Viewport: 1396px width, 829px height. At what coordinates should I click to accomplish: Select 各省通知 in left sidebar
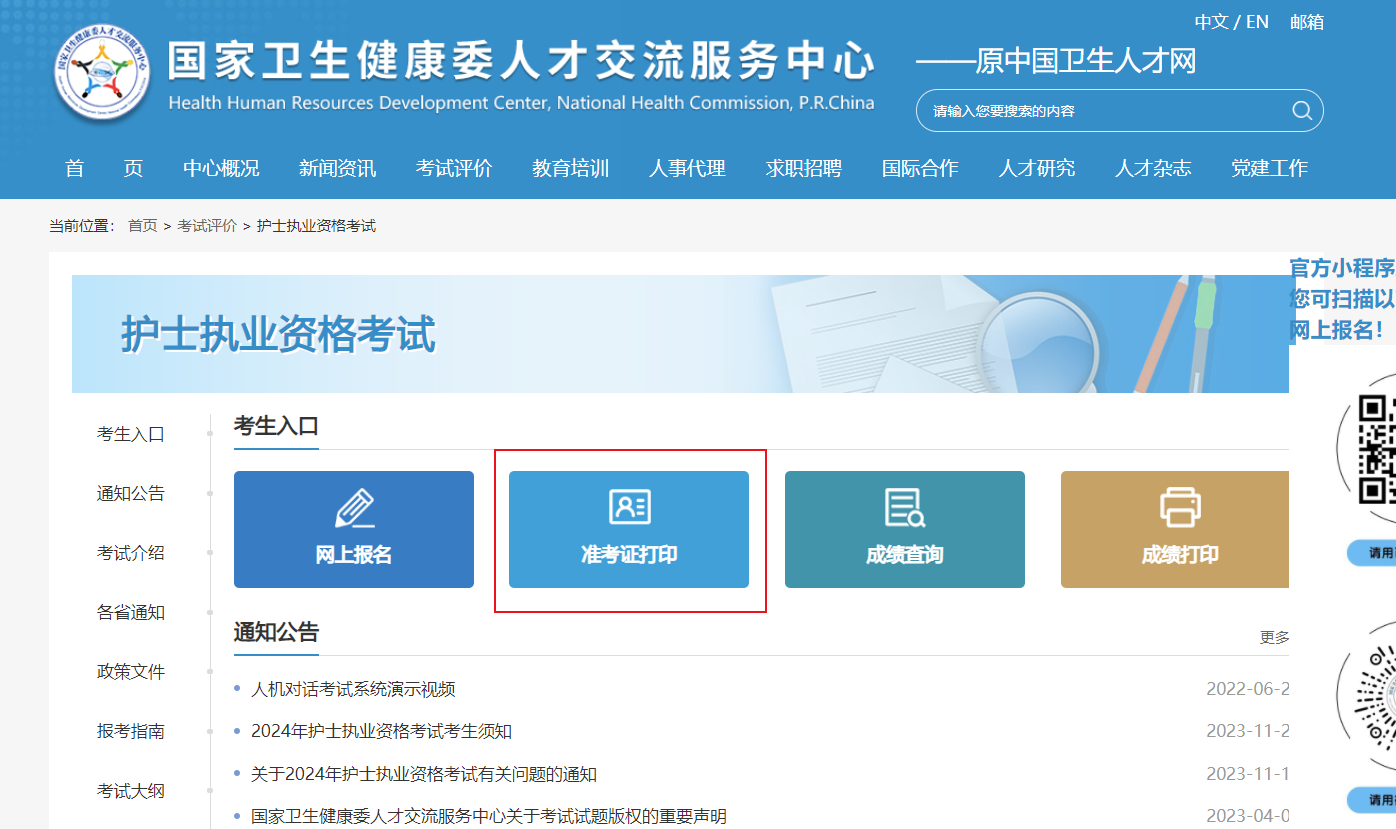coord(131,612)
